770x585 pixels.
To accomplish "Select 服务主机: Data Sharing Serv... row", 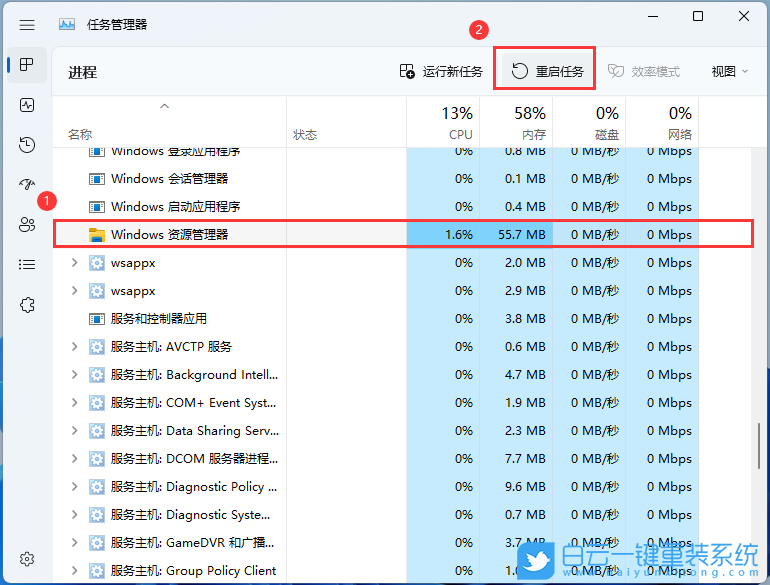I will [403, 431].
